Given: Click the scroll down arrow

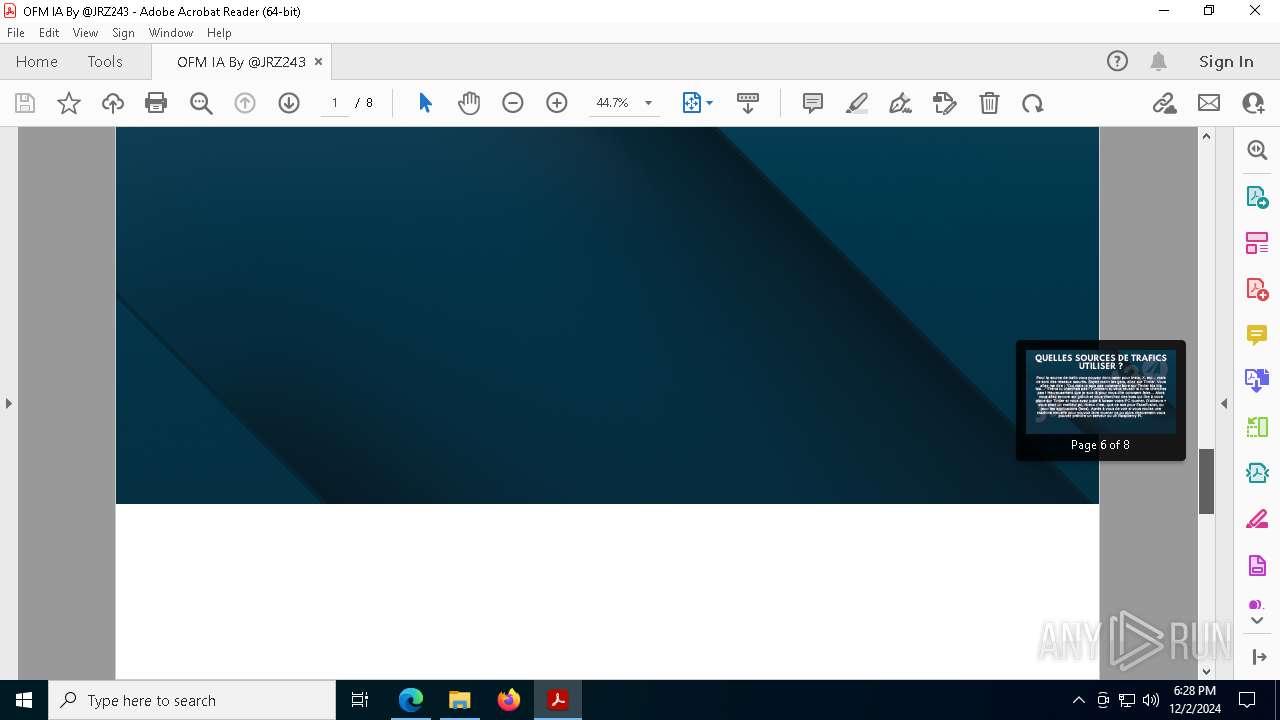Looking at the screenshot, I should [1206, 671].
